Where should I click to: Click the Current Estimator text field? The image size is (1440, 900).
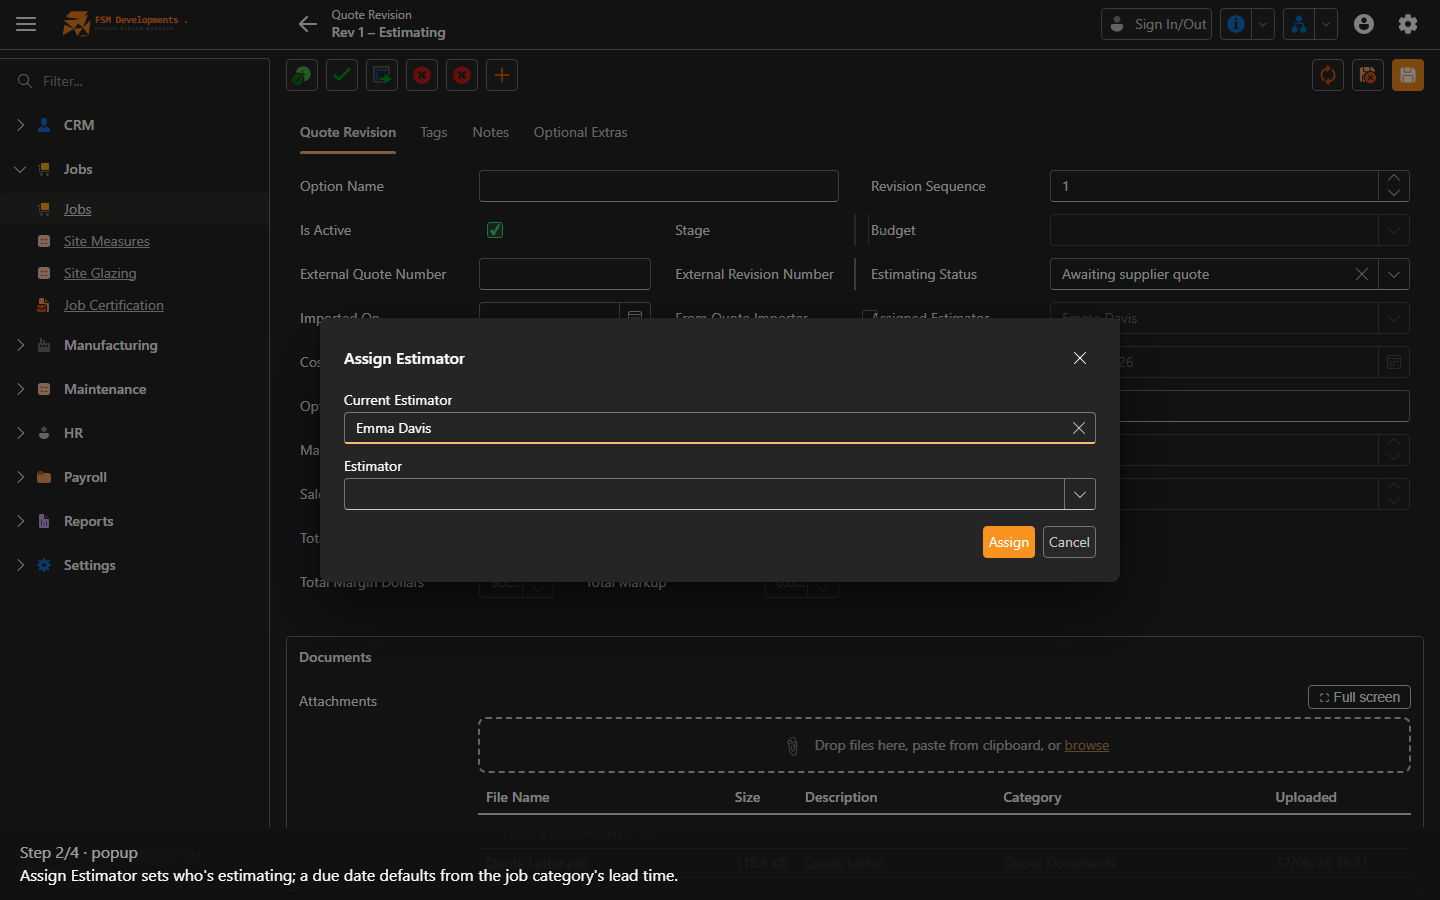(x=720, y=428)
